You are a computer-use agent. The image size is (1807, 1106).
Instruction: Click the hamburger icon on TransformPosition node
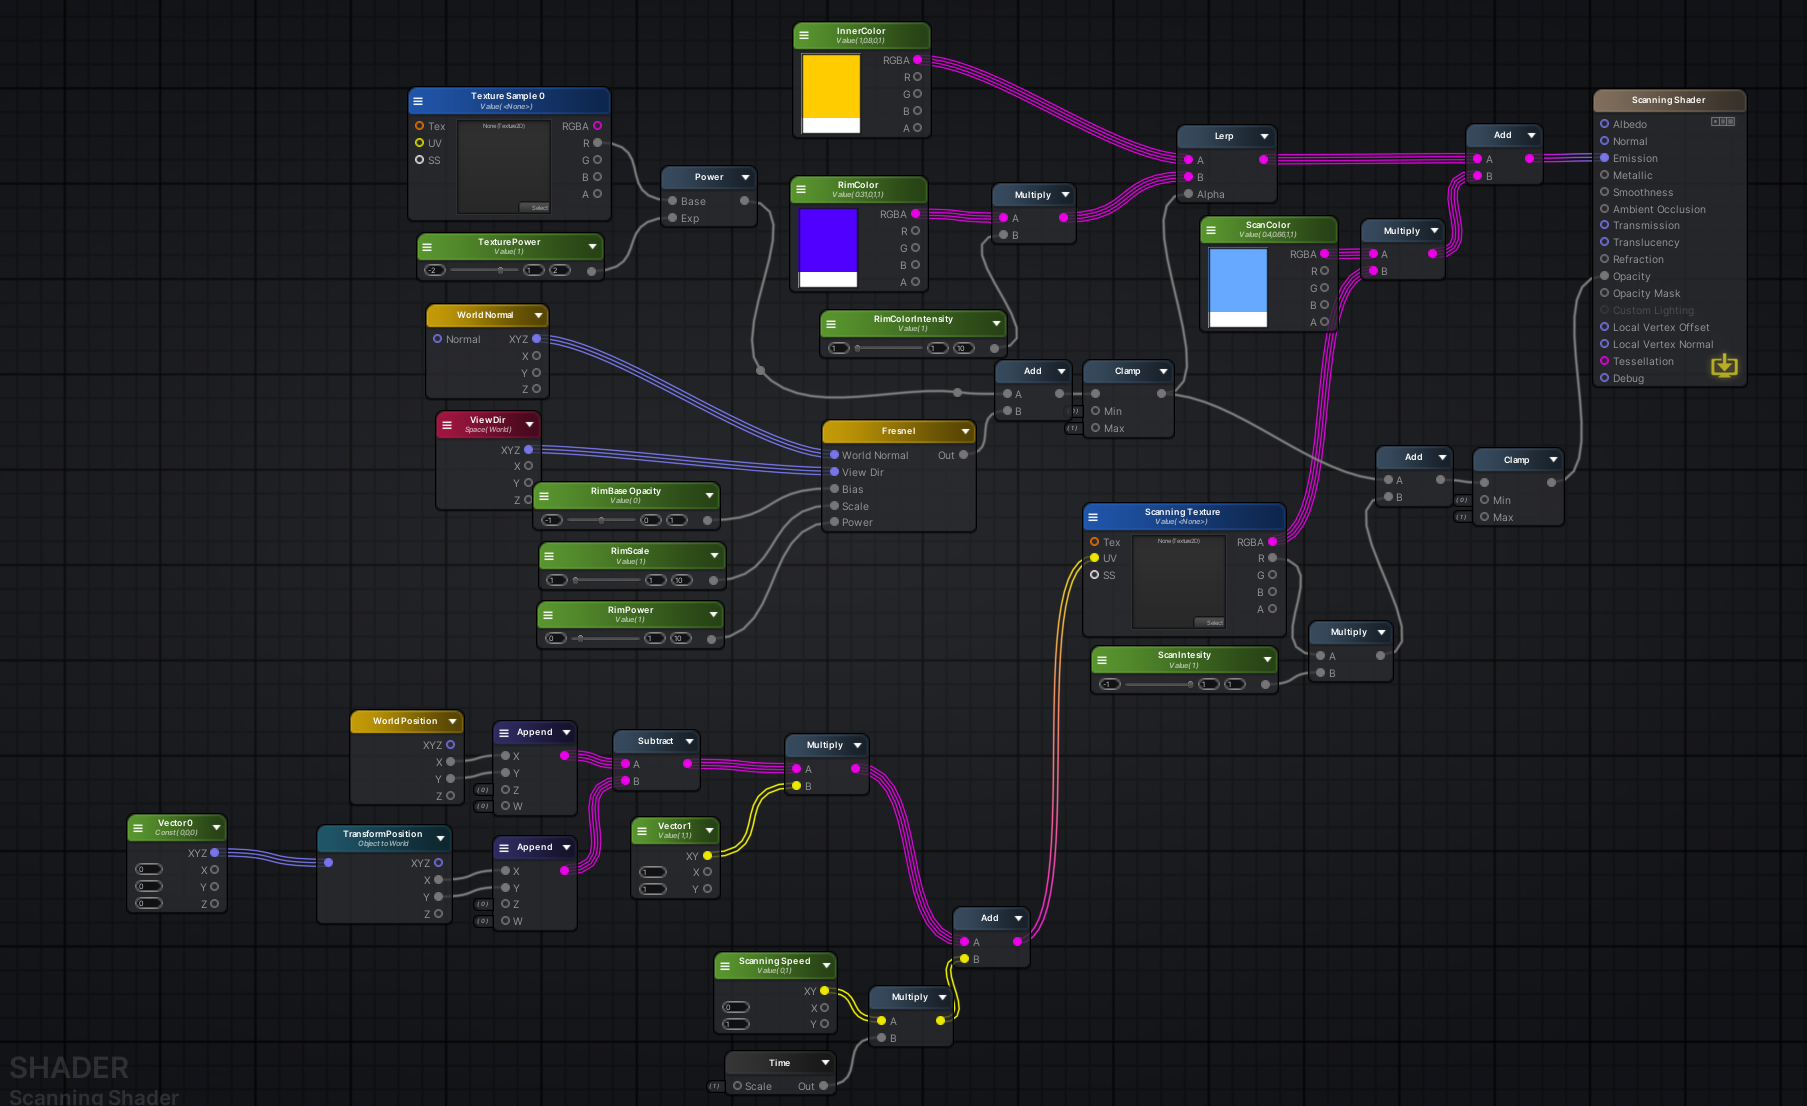point(328,838)
